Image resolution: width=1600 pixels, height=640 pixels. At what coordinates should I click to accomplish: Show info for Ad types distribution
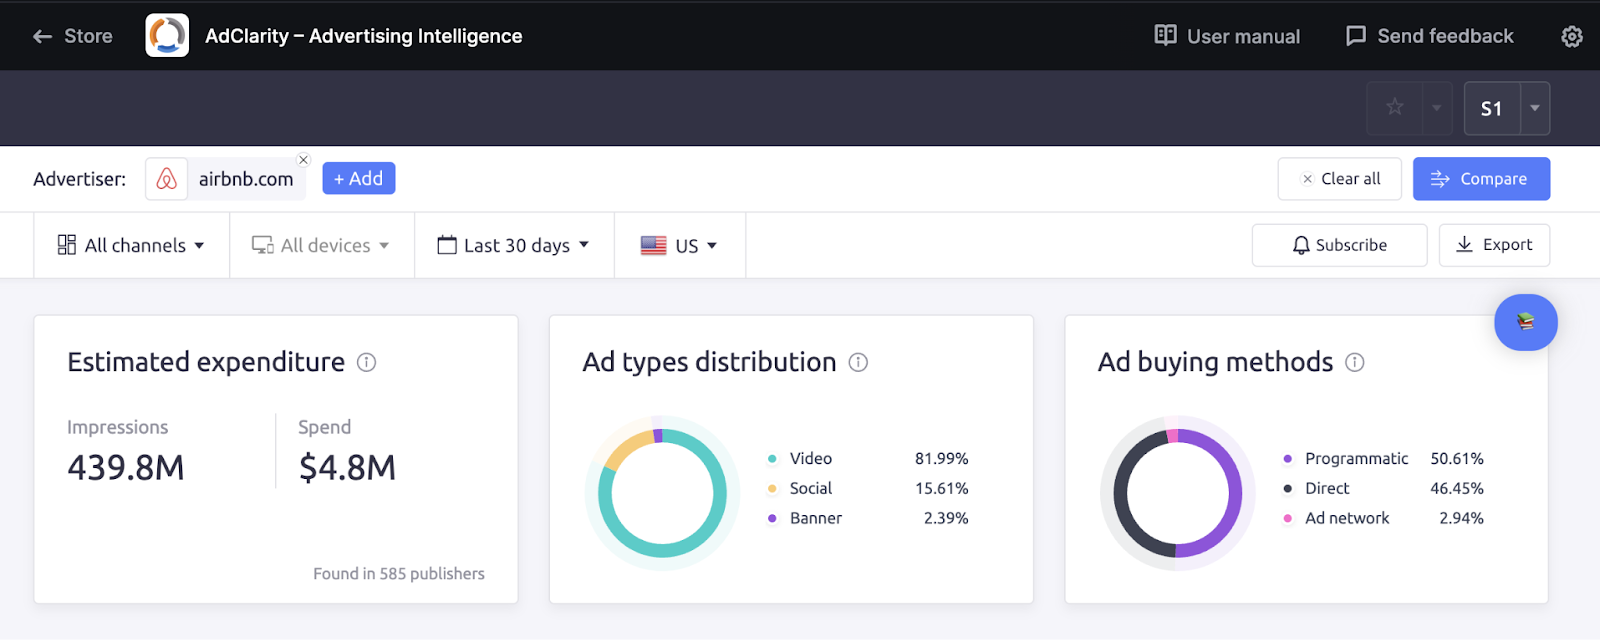858,362
